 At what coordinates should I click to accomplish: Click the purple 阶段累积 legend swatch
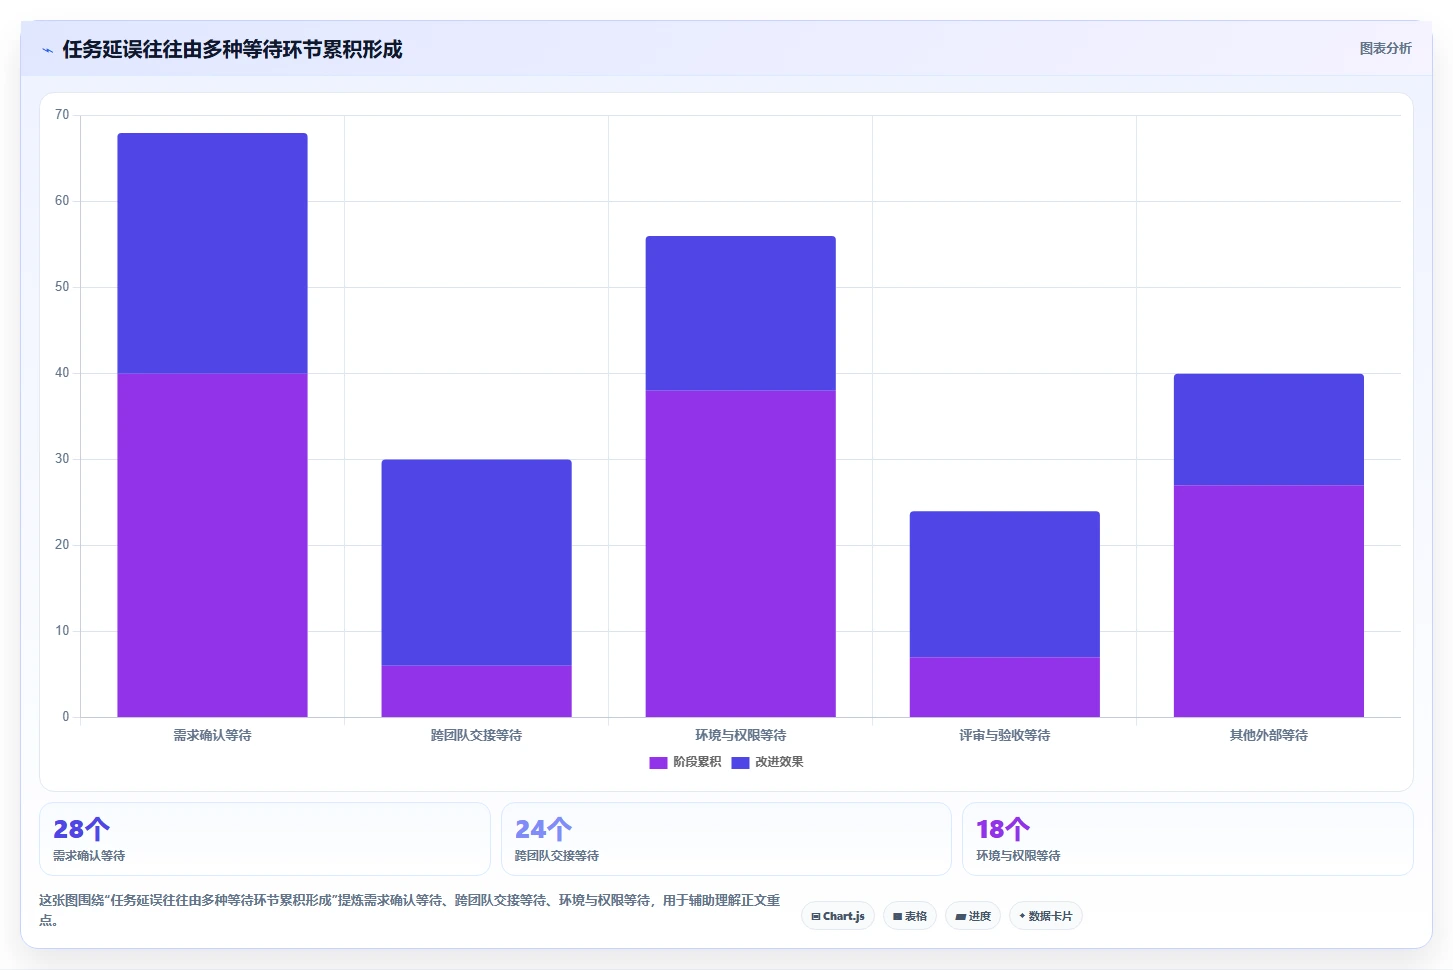point(658,763)
